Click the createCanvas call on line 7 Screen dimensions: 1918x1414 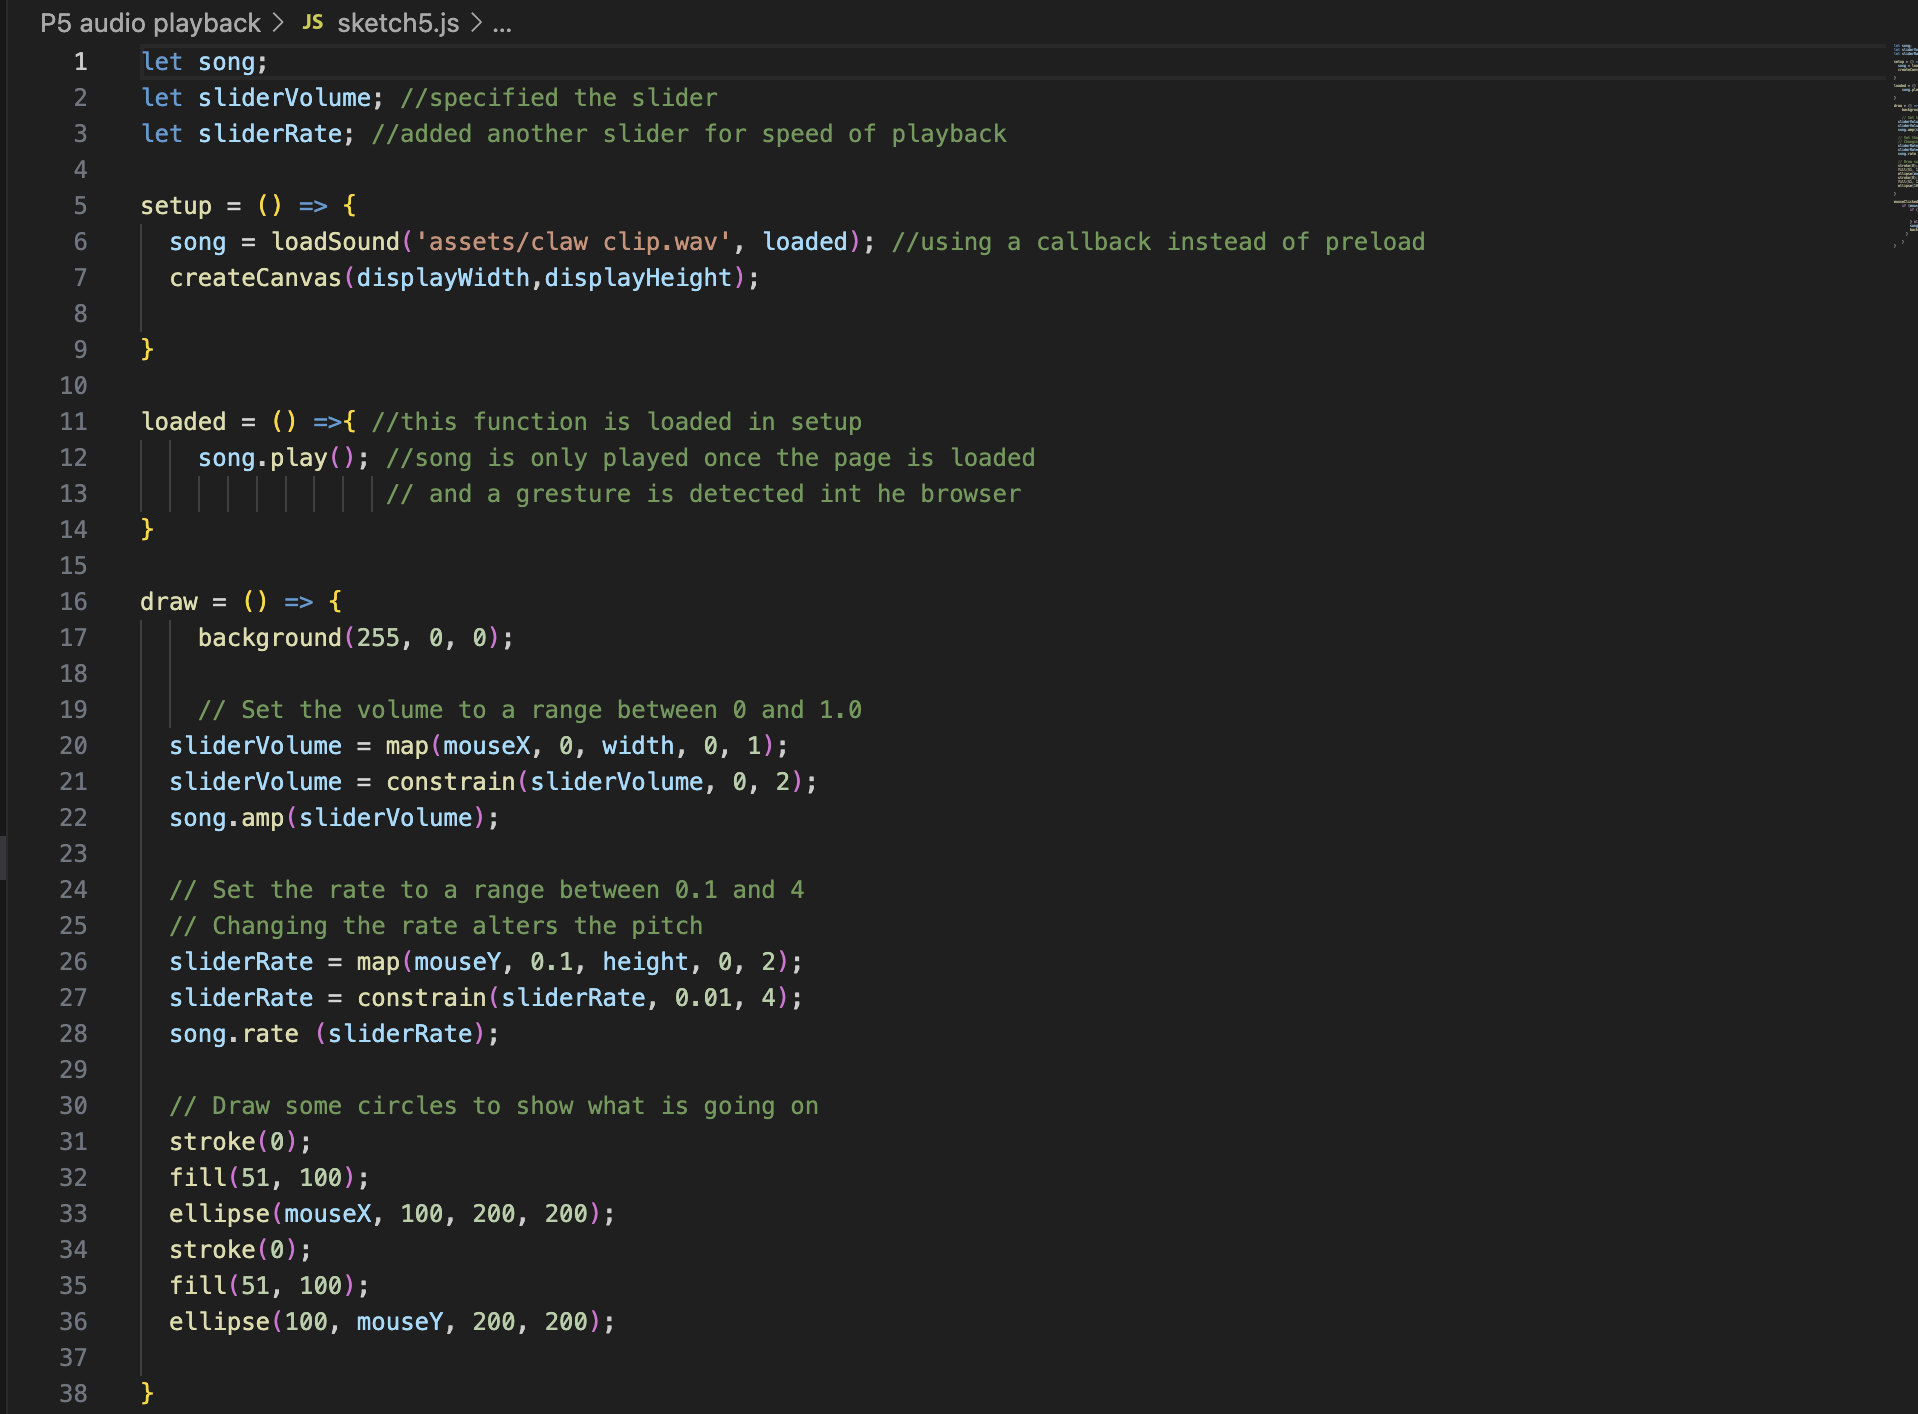click(255, 277)
